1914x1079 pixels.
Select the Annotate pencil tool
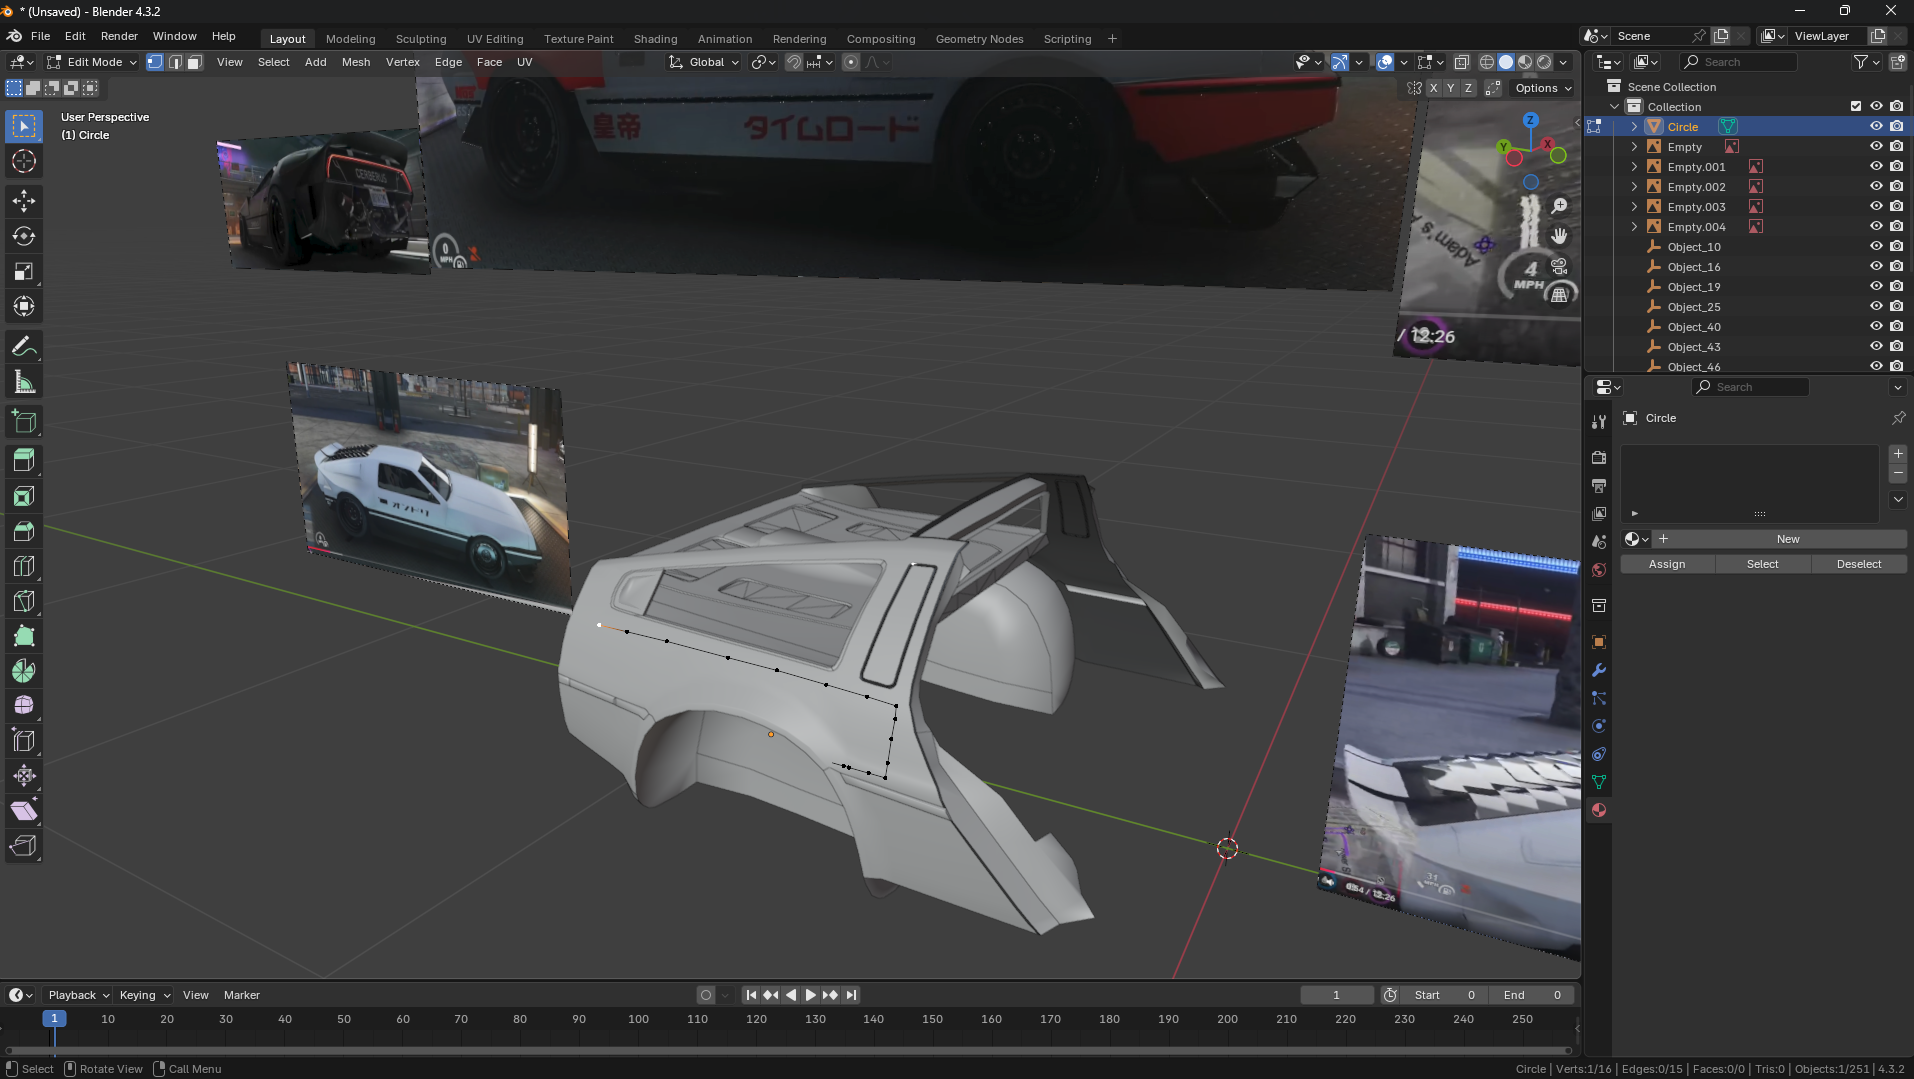24,347
